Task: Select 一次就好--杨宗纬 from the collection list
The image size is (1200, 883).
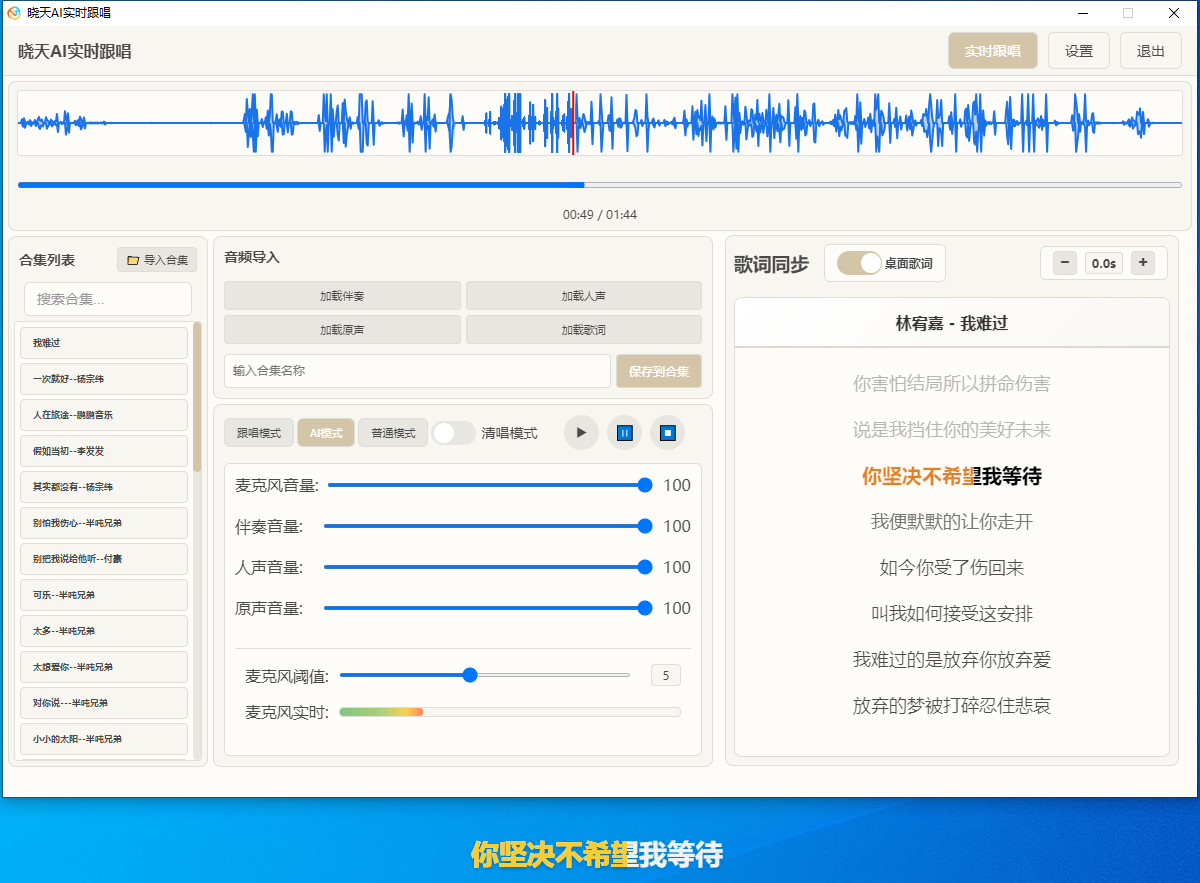Action: pyautogui.click(x=104, y=379)
